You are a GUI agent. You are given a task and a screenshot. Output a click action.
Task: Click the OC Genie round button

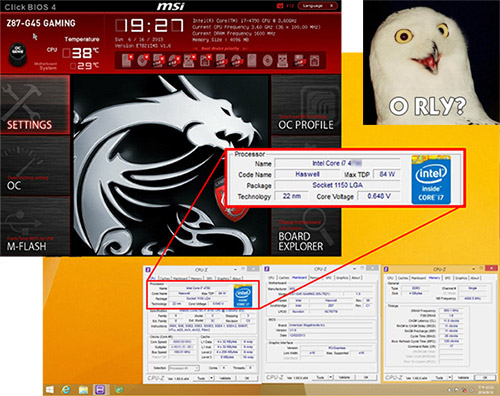17,54
